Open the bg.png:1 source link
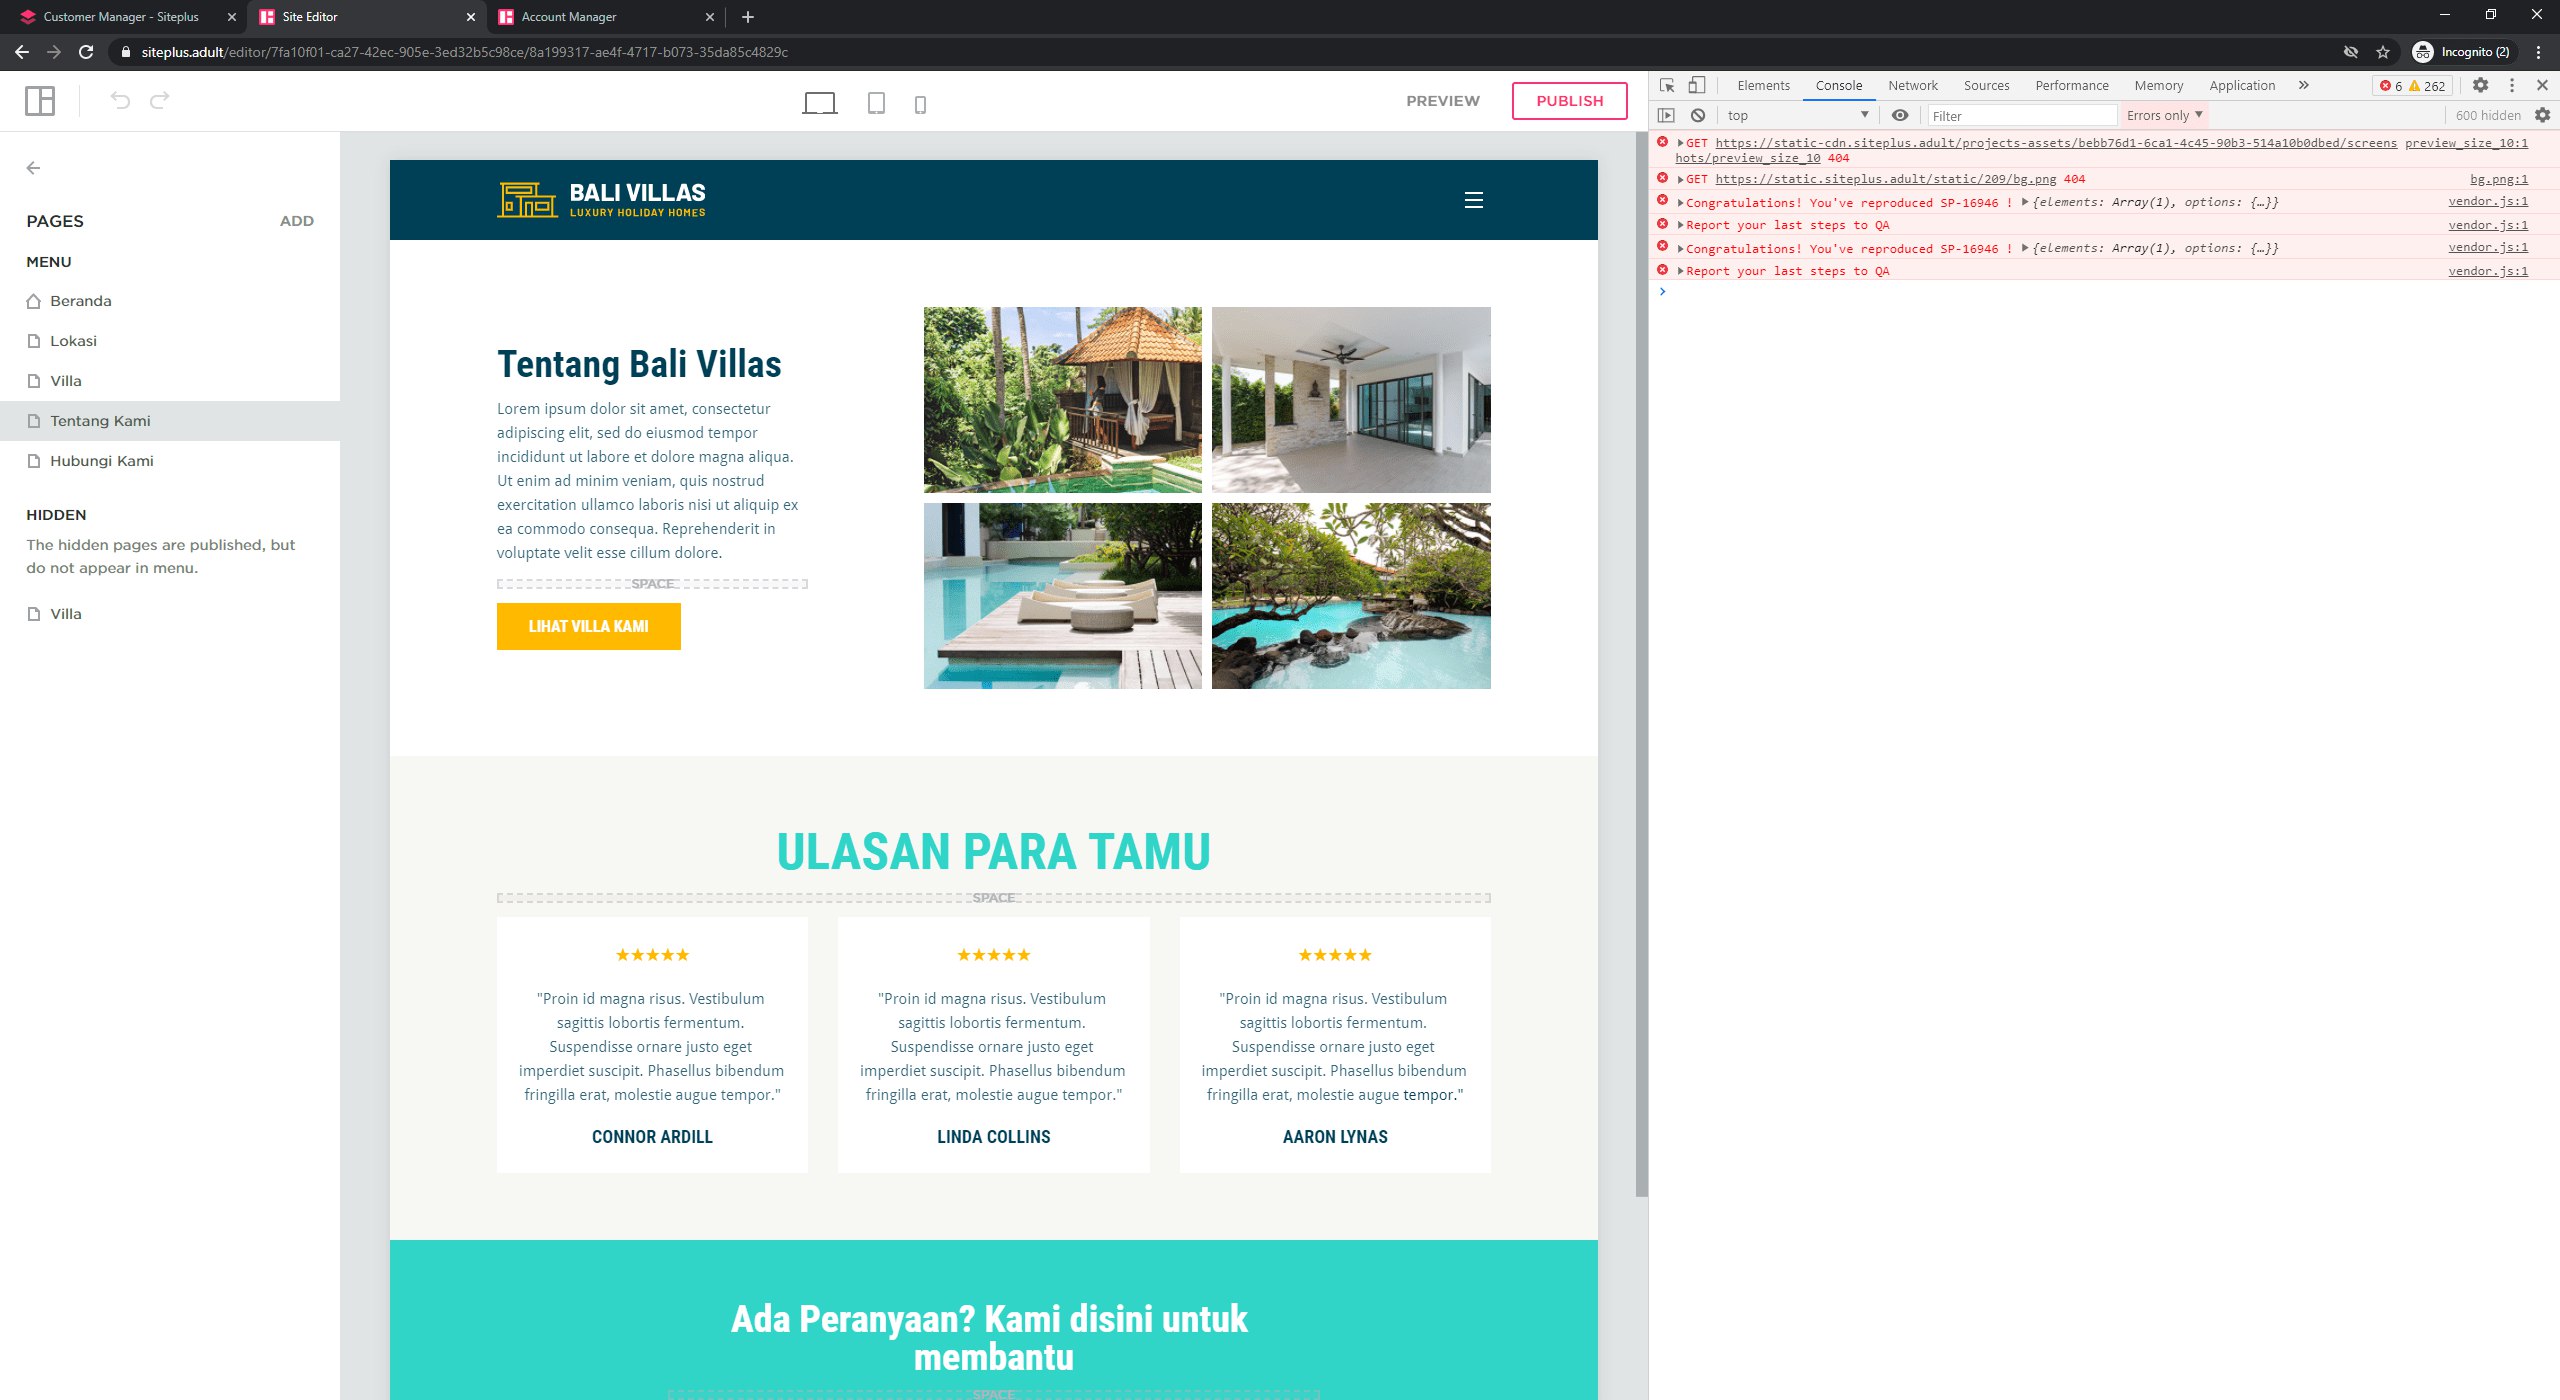This screenshot has height=1400, width=2560. 2498,179
